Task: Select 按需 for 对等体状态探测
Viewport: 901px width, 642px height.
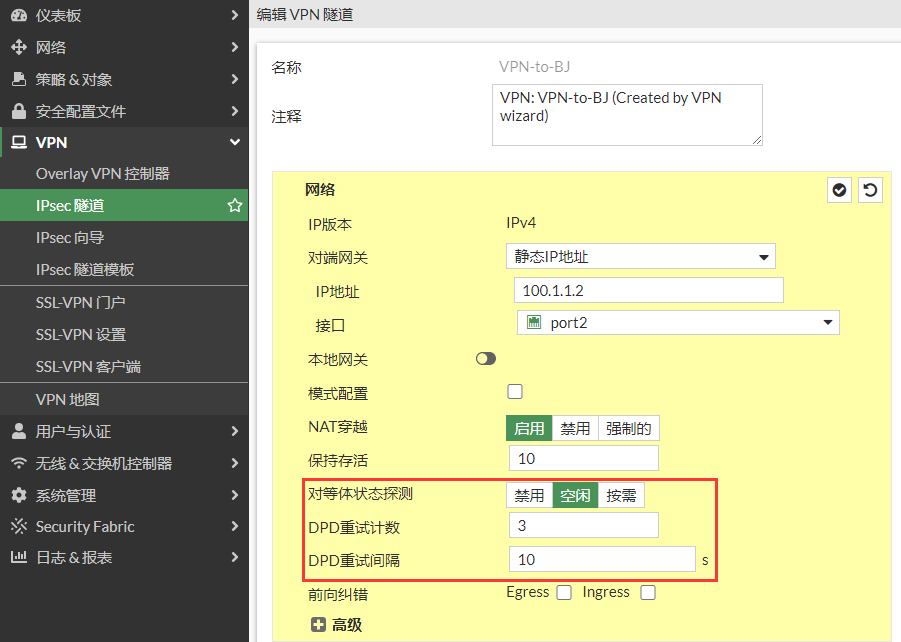Action: (x=621, y=496)
